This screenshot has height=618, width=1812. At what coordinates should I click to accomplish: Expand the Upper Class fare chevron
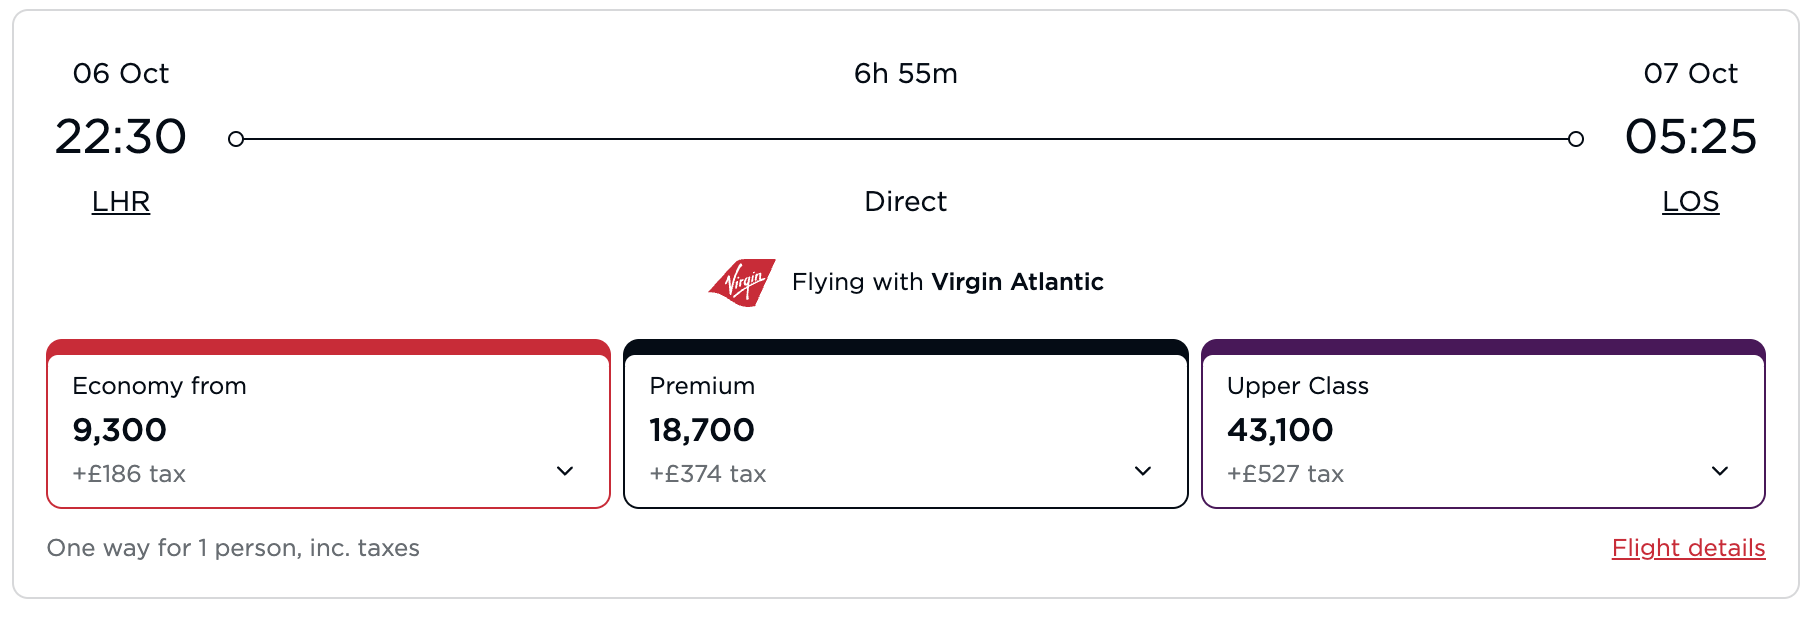click(x=1720, y=471)
